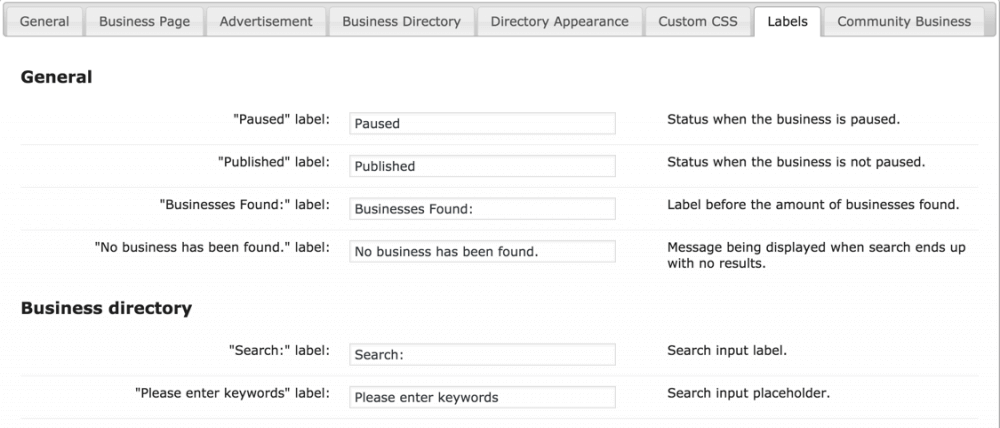This screenshot has height=428, width=1000.
Task: Click the "Business directory" section heading
Action: (x=106, y=308)
